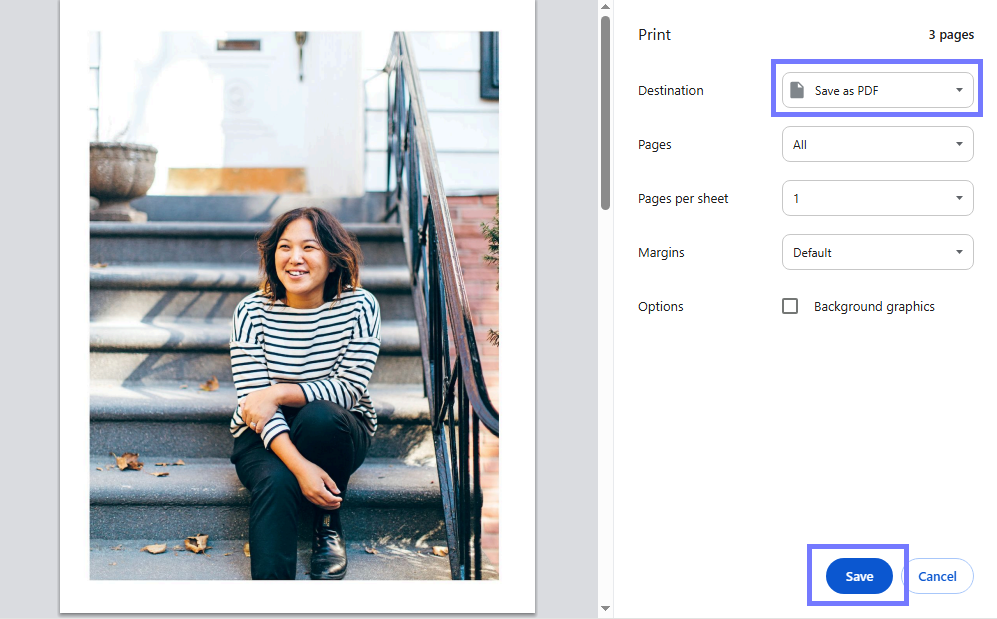
Task: Click the 'Background graphics' label text
Action: click(874, 307)
